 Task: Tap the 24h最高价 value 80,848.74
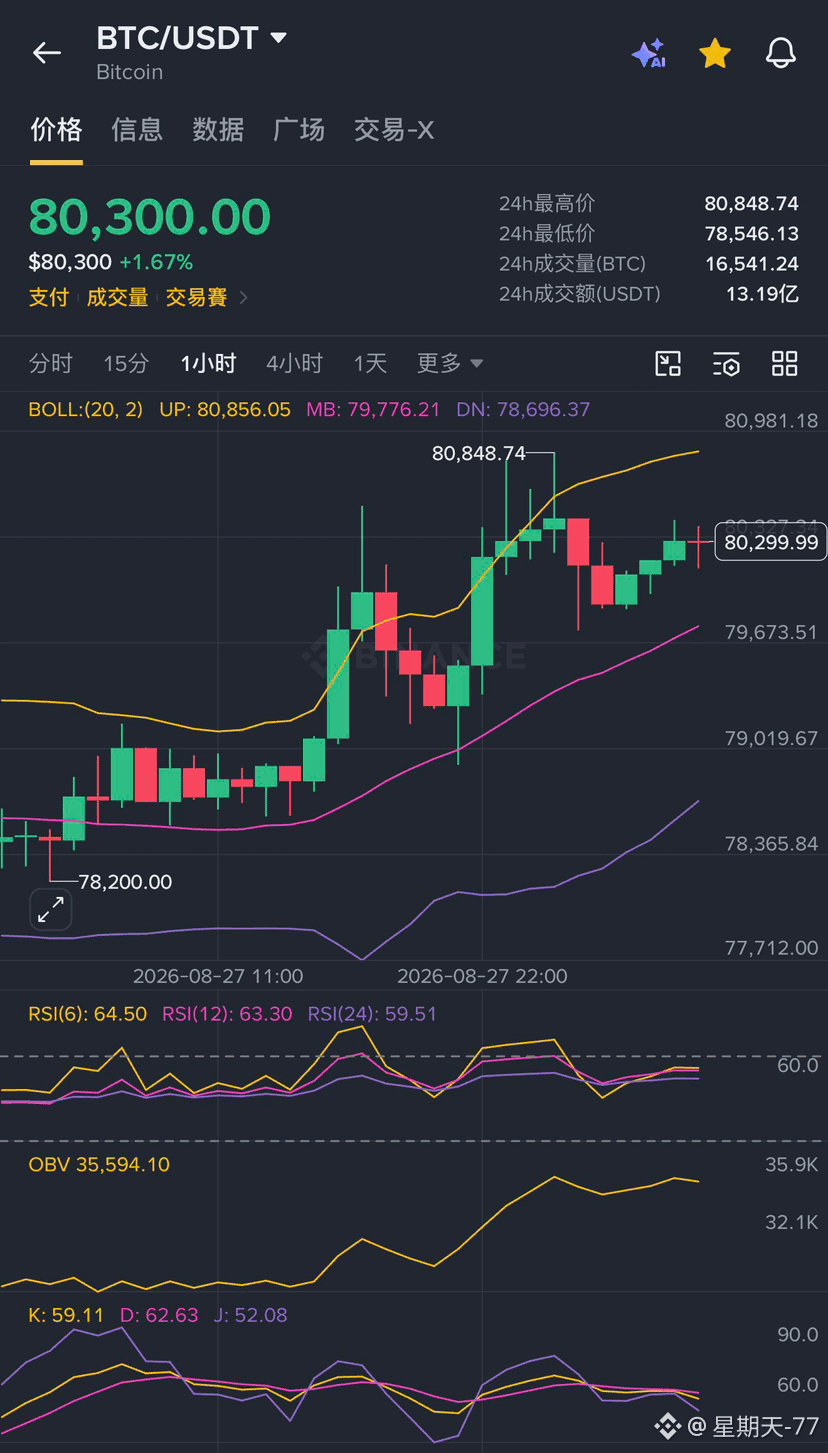(x=751, y=204)
